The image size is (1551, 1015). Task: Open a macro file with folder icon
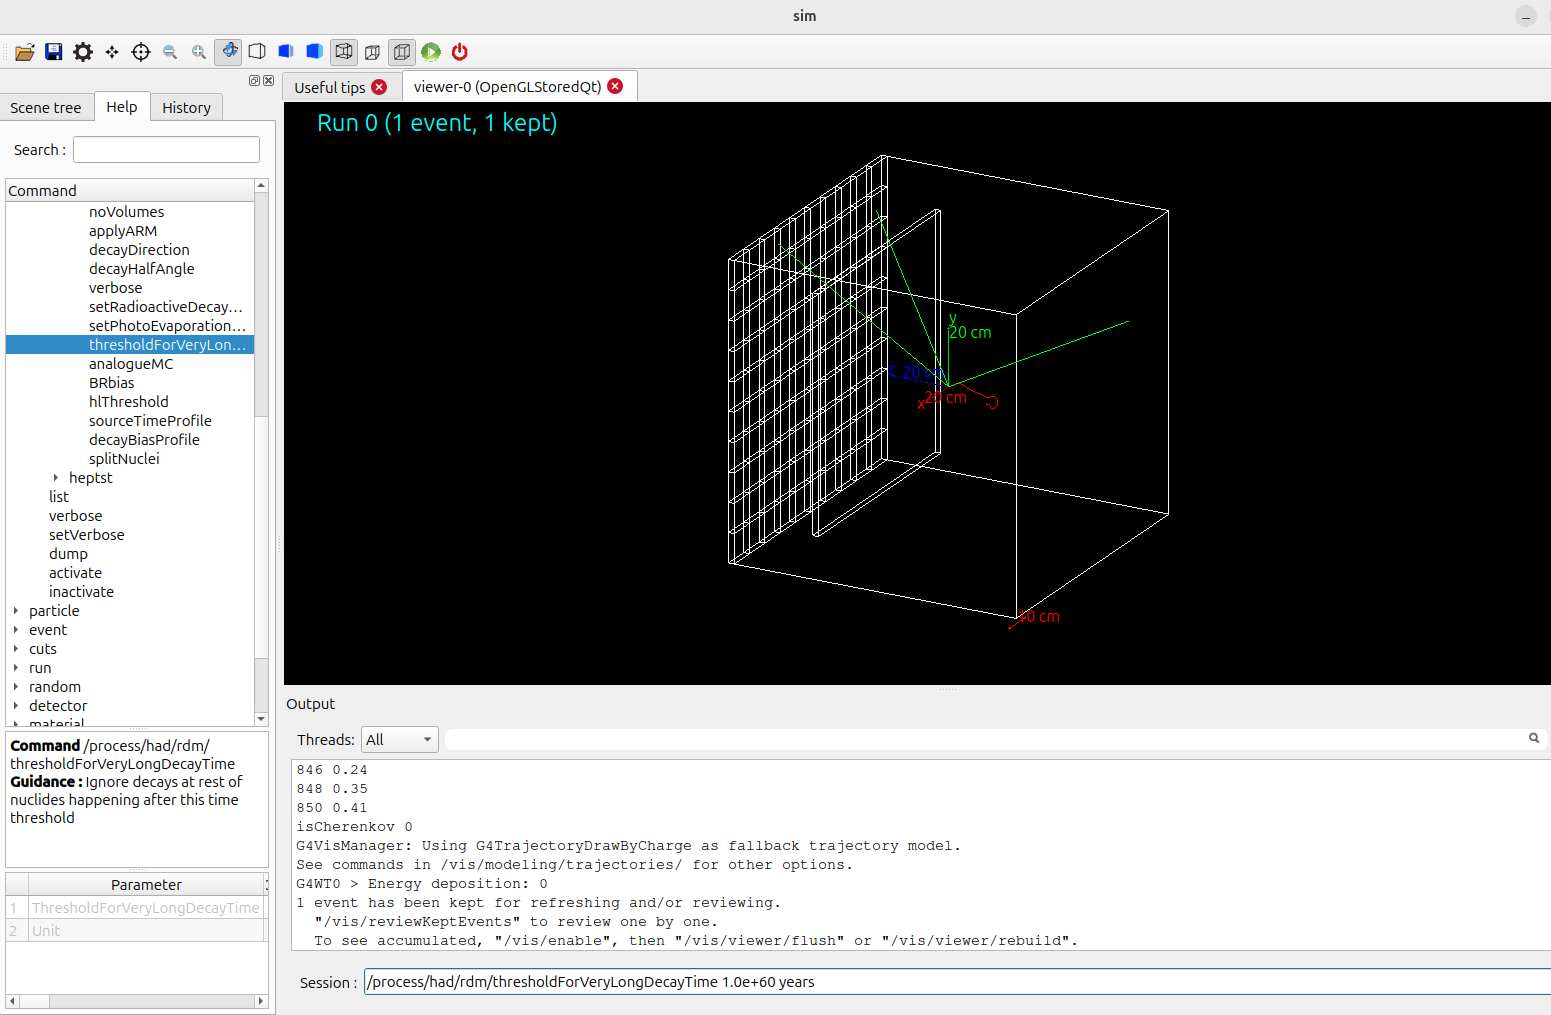tap(25, 52)
